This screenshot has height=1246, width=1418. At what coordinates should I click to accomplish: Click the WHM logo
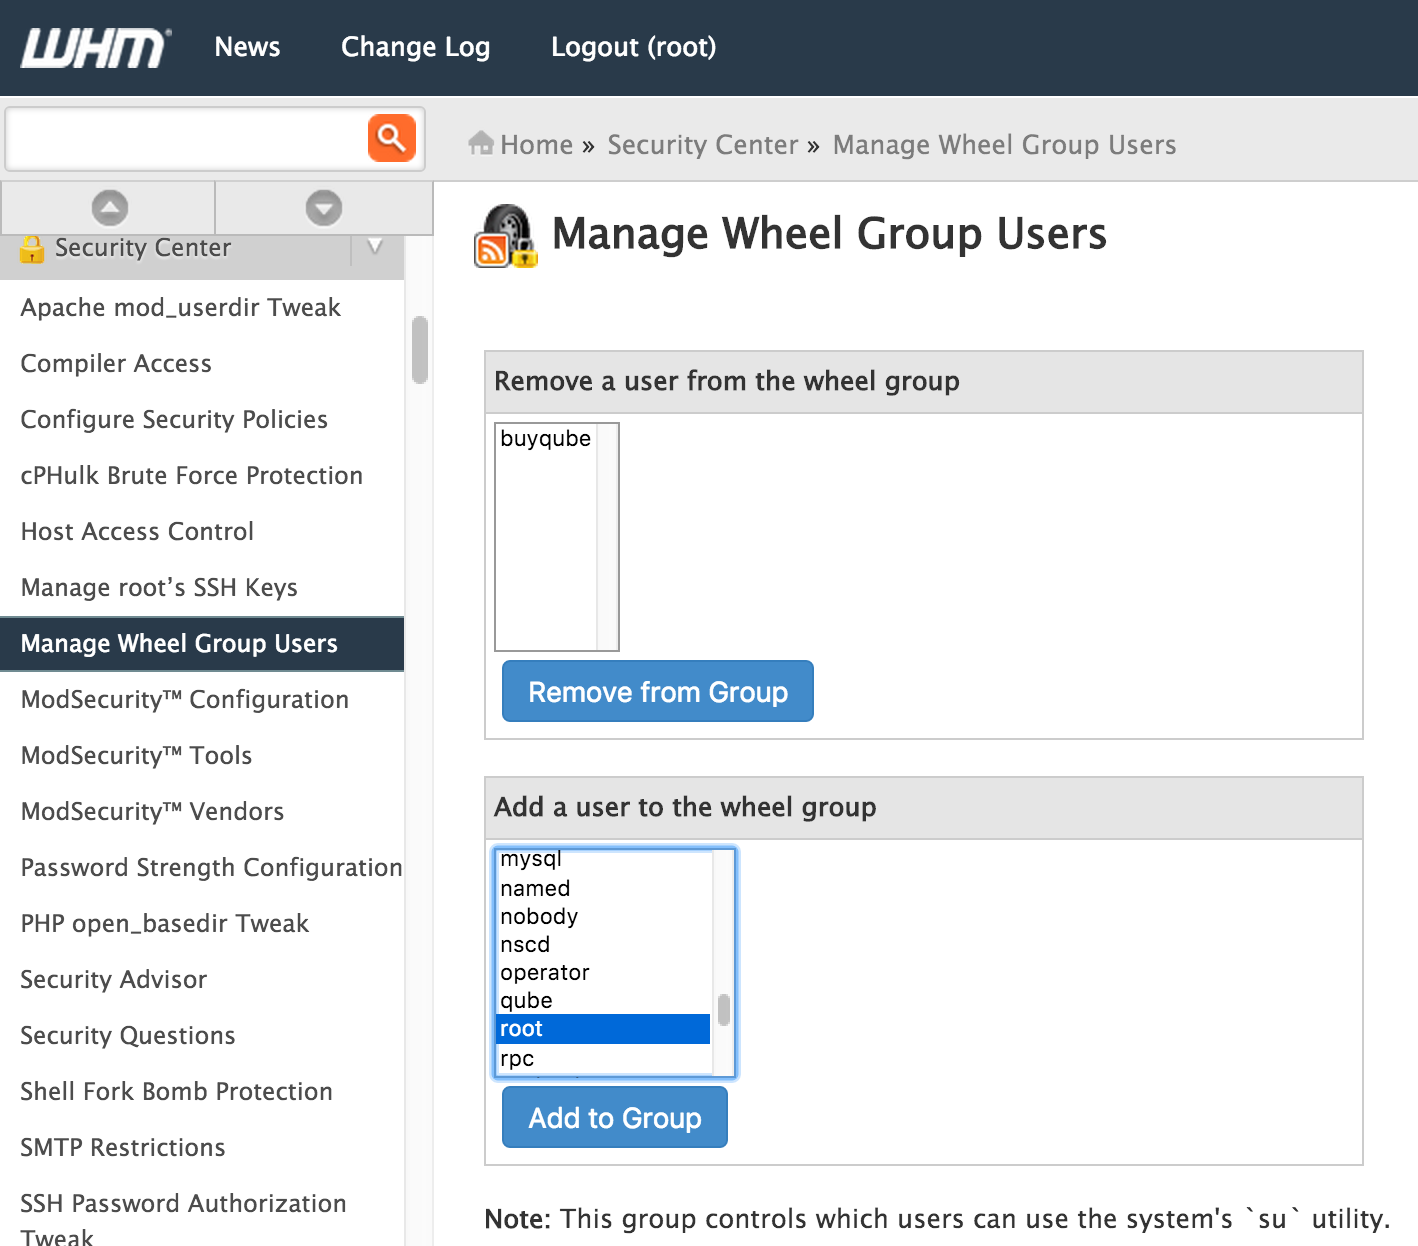pos(93,46)
